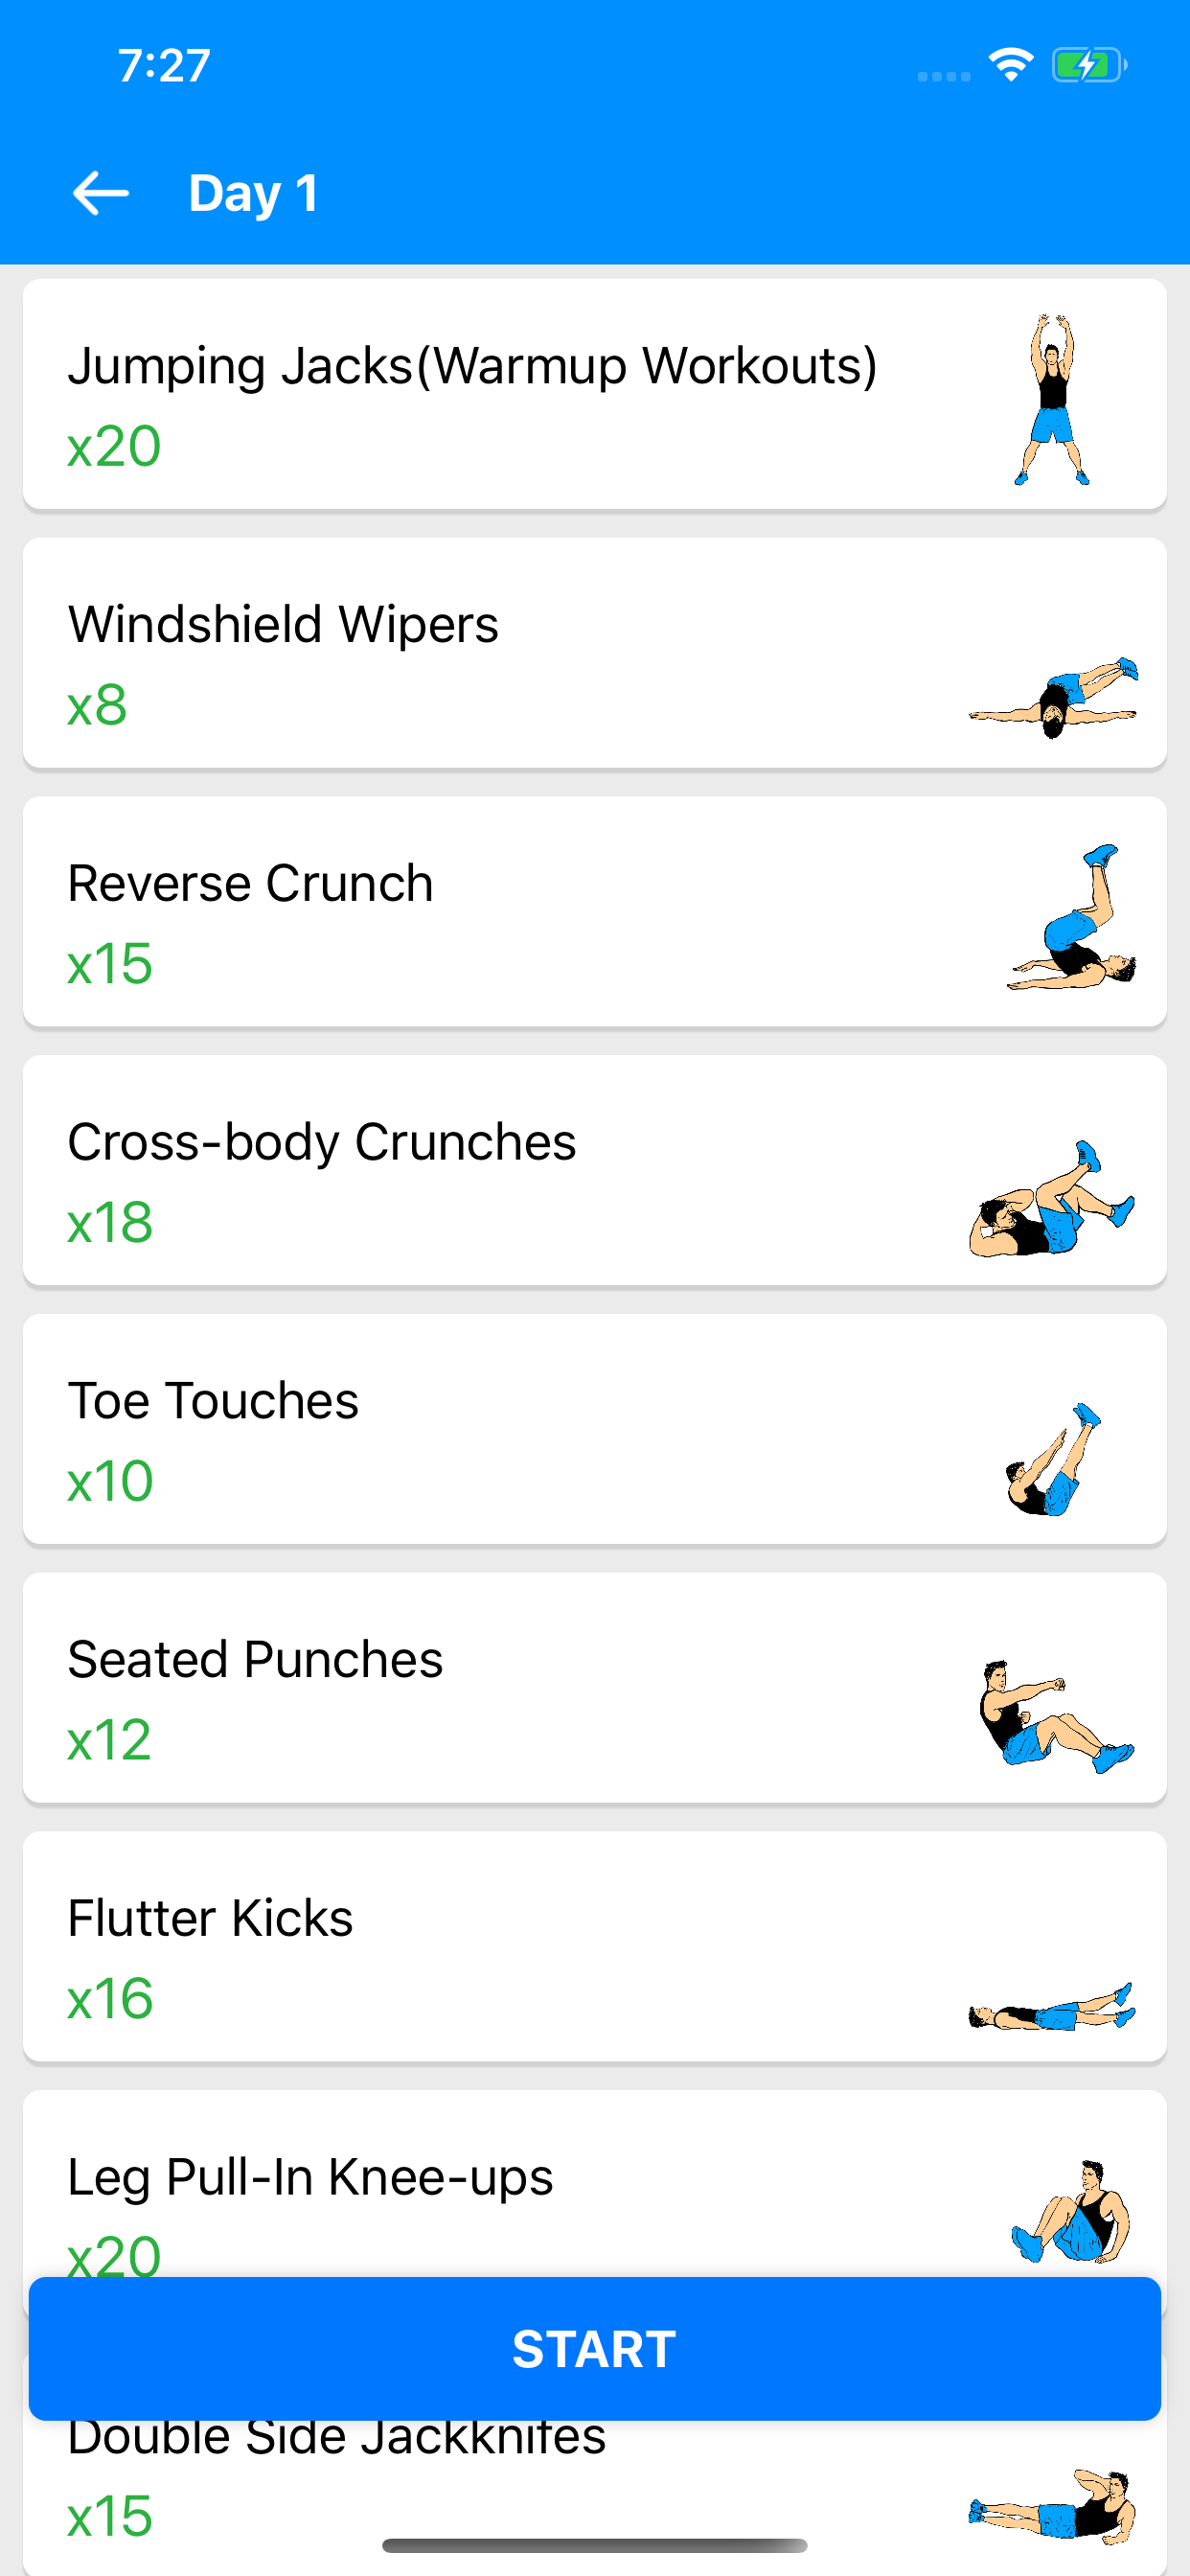Tap the Reverse Crunch exercise title
Screen dimensions: 1190x2576
click(250, 883)
